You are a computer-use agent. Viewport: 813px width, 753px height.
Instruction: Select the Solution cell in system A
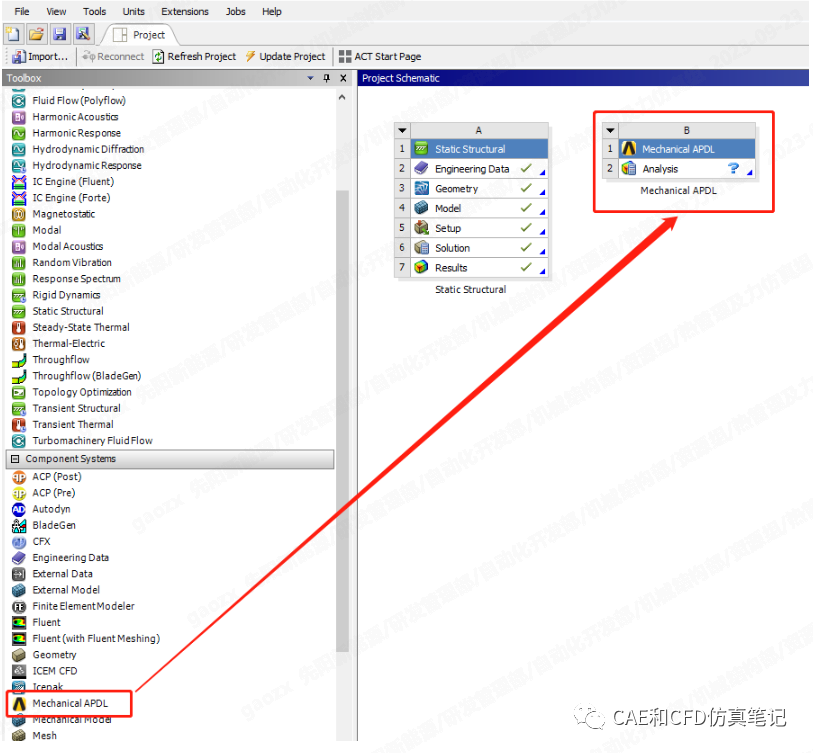pyautogui.click(x=479, y=248)
